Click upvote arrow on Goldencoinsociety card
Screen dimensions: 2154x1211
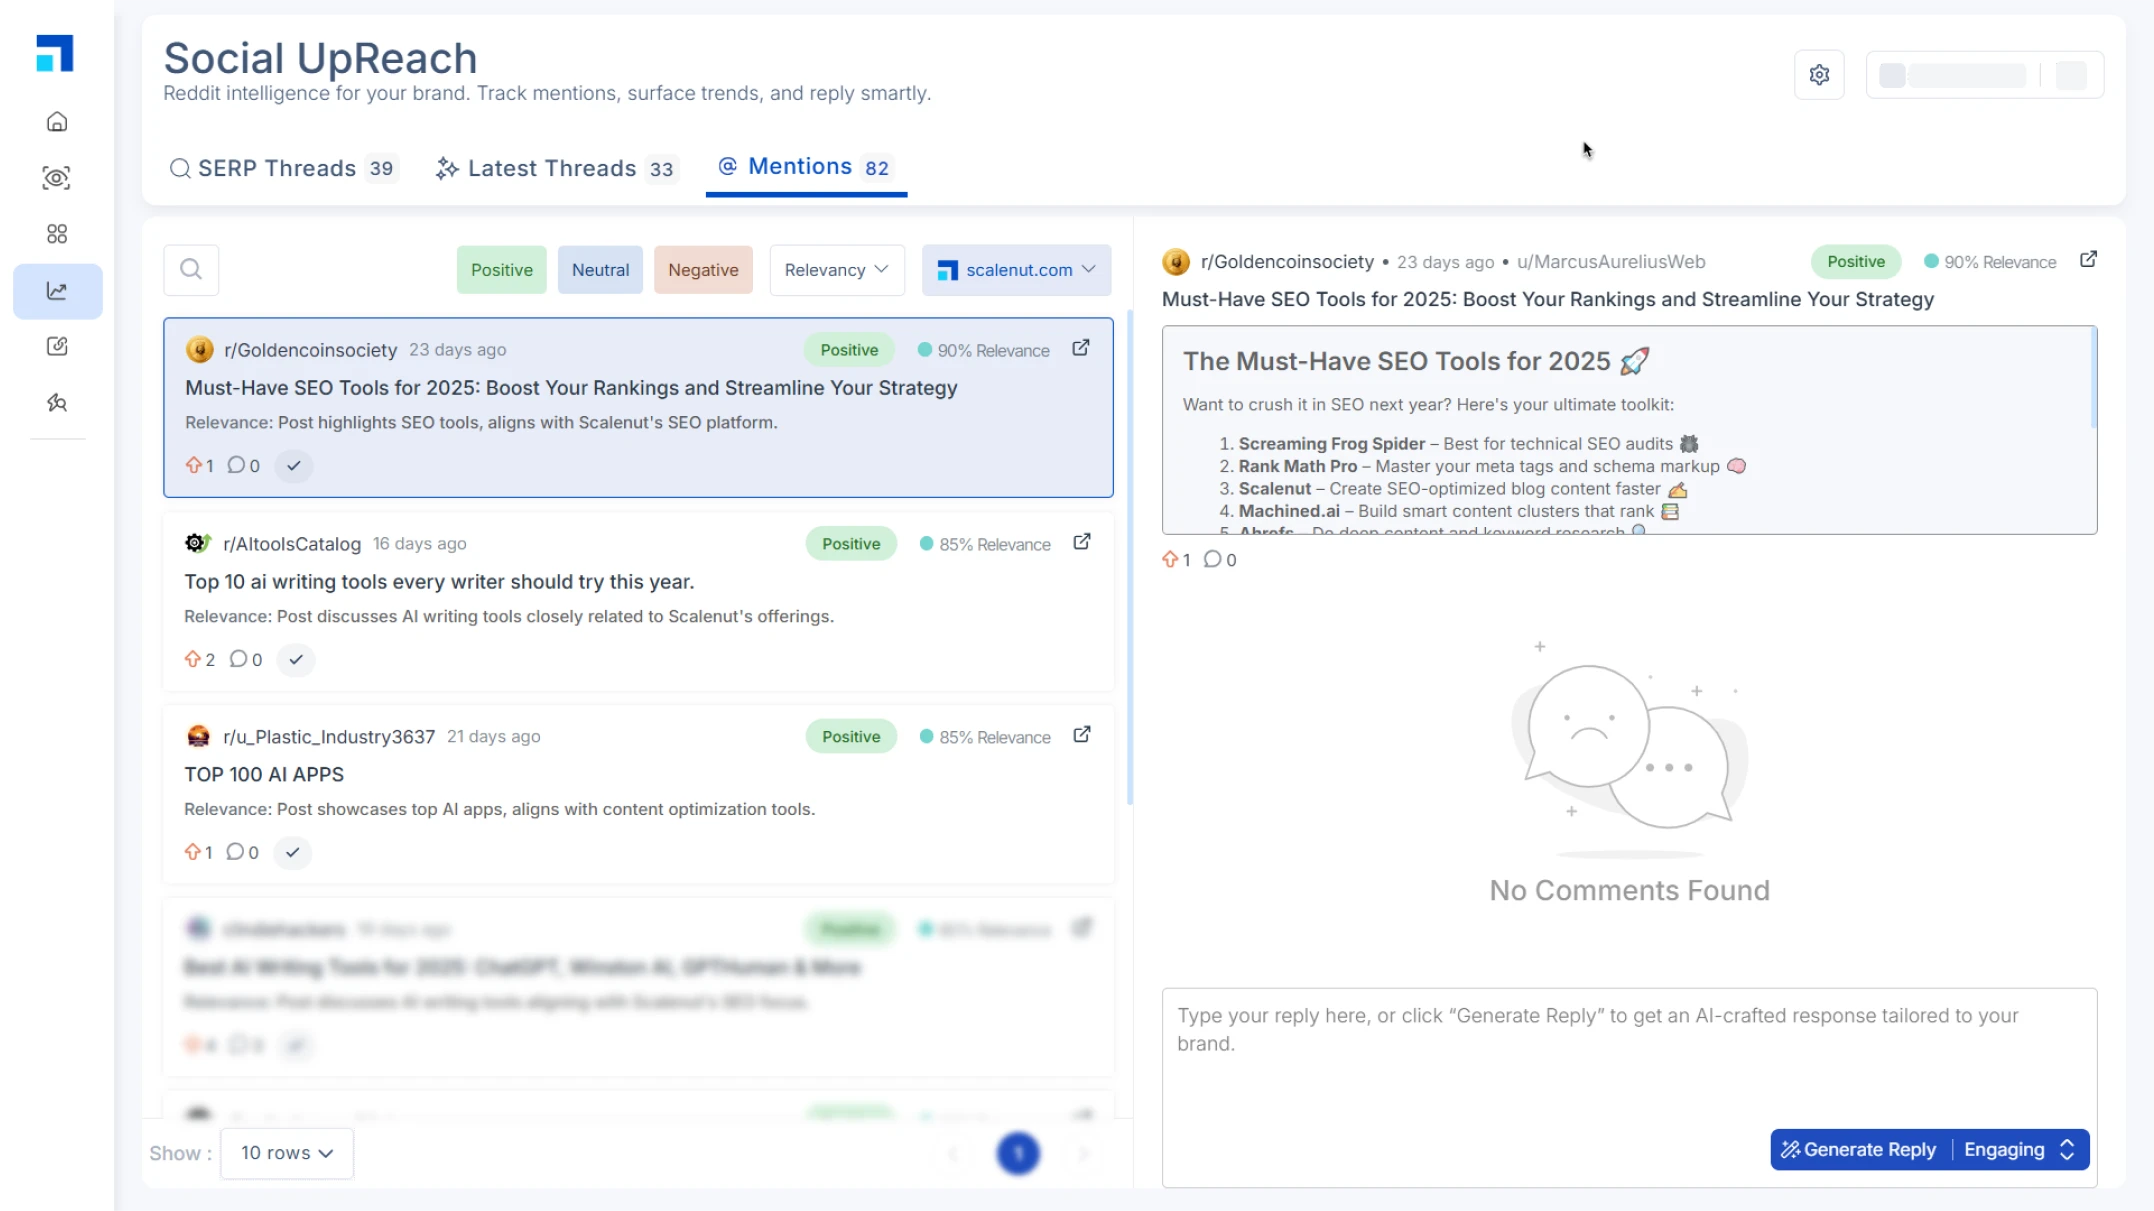click(x=194, y=465)
